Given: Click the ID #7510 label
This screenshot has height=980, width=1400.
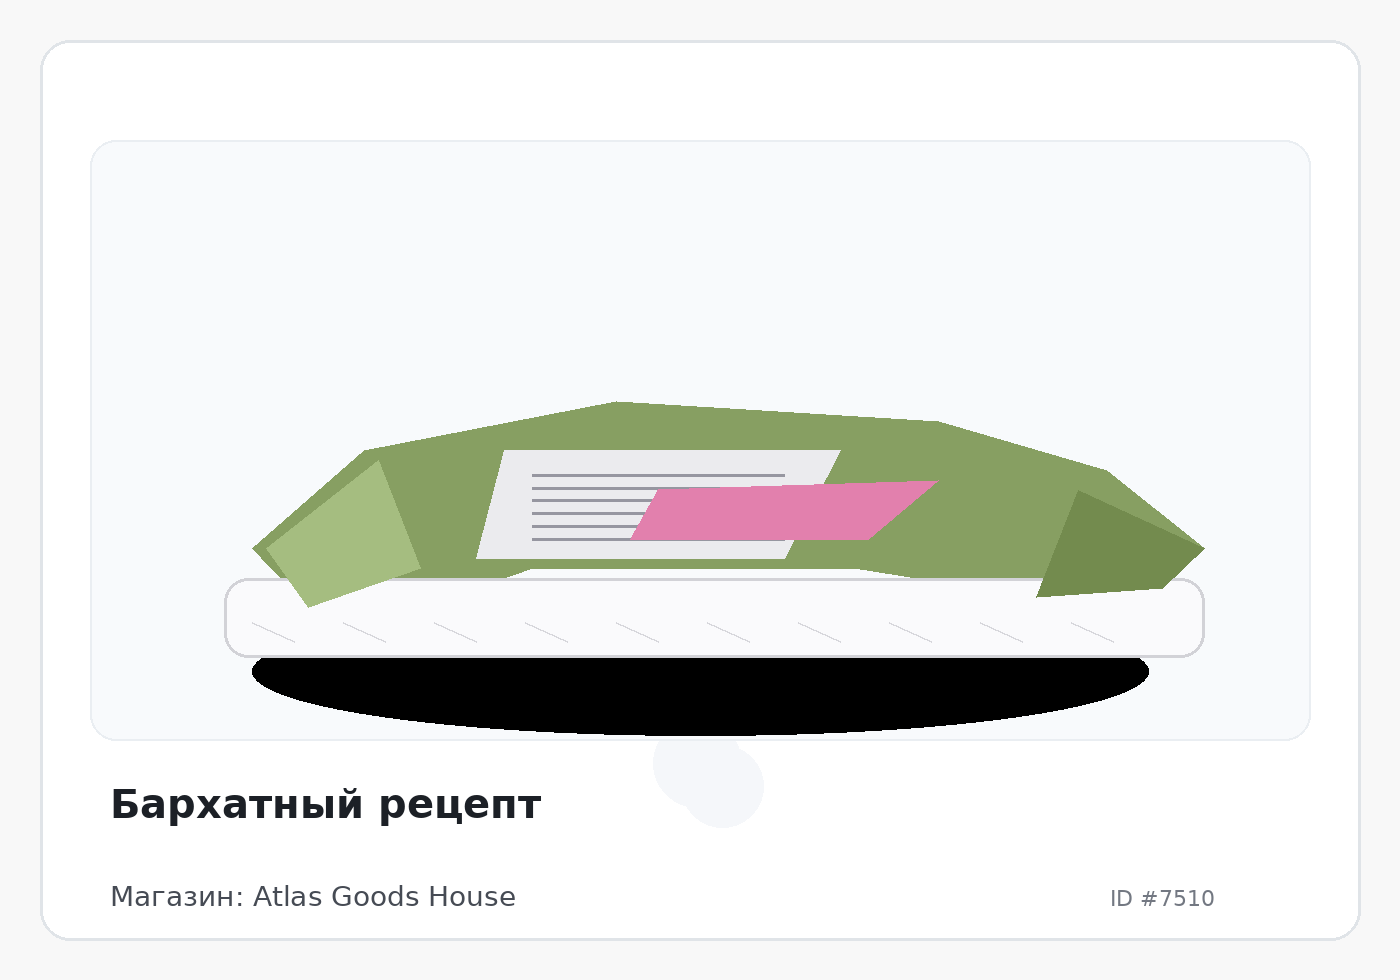Looking at the screenshot, I should [x=1162, y=899].
